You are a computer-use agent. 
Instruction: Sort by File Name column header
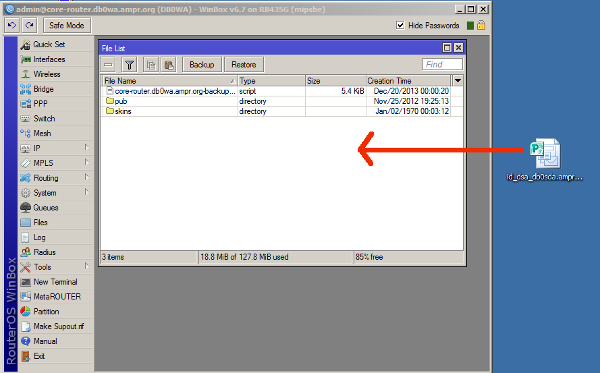tap(170, 81)
